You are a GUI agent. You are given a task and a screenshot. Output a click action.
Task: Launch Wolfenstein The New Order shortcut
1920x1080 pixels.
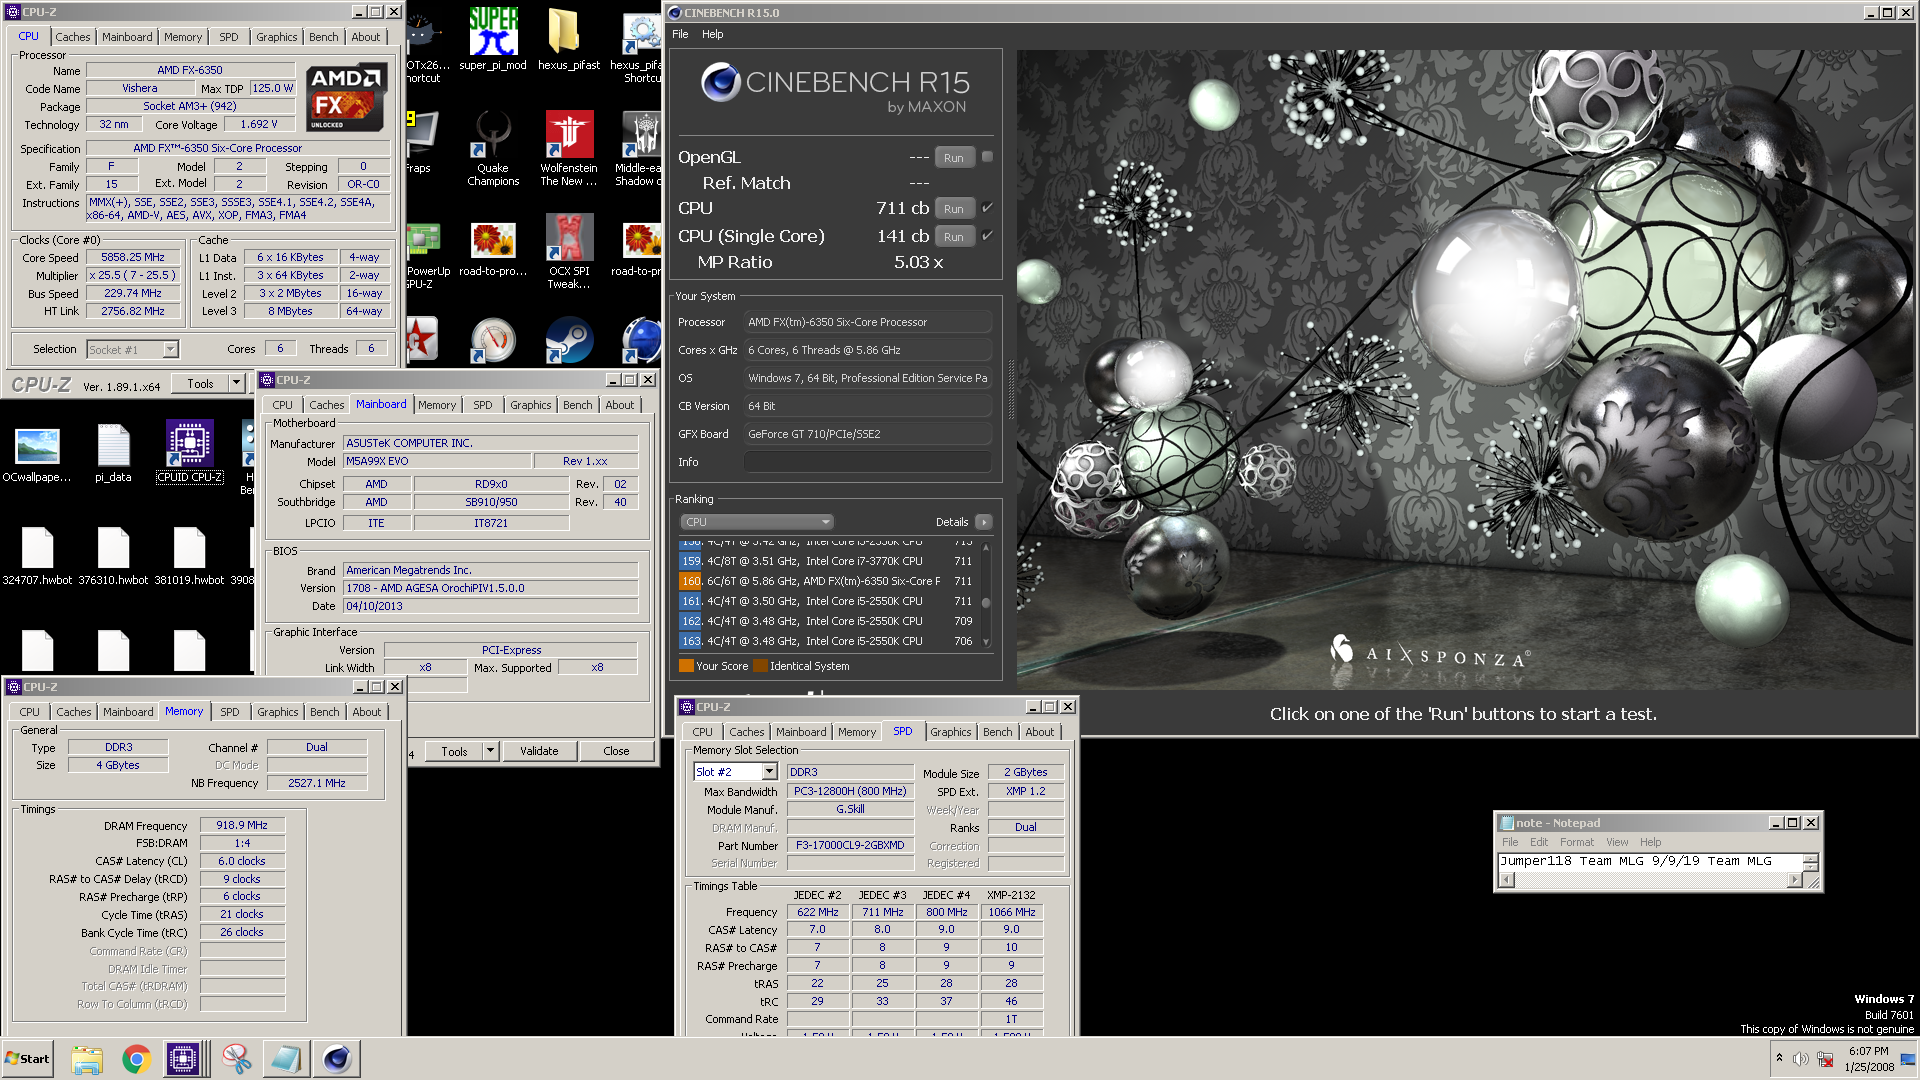click(x=568, y=148)
